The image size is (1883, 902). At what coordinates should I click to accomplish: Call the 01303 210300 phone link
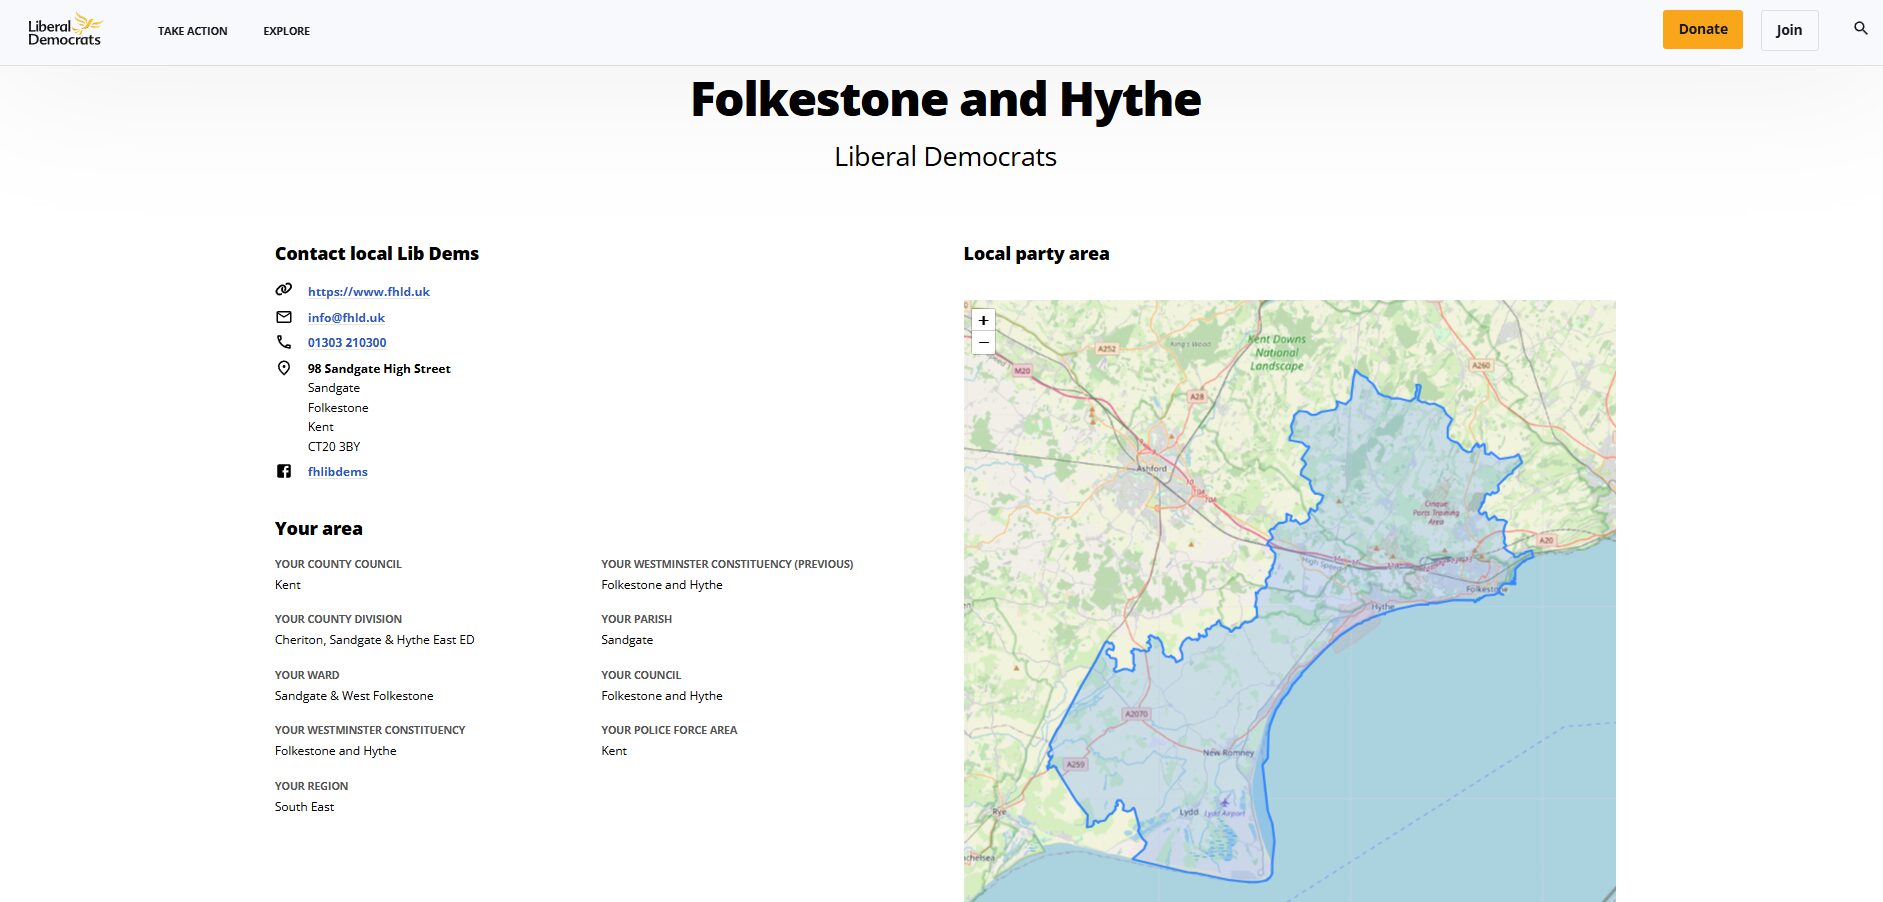point(347,343)
